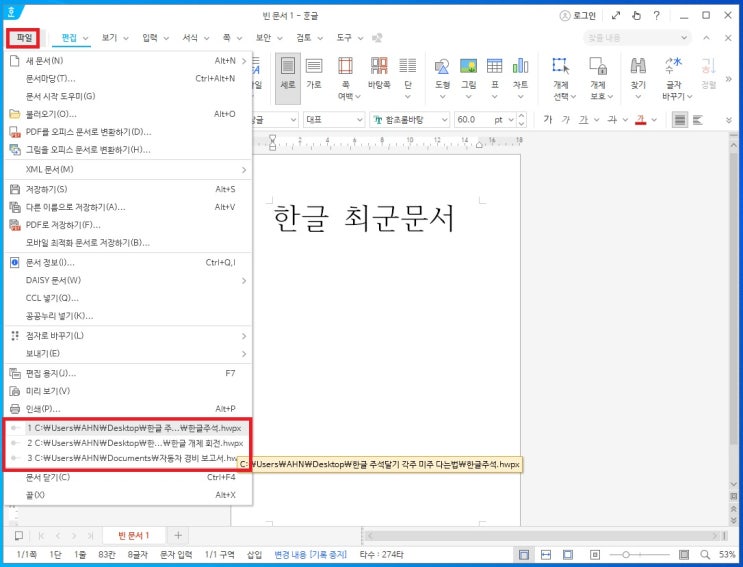Click the bold 가 formatting icon
The image size is (743, 567).
548,120
